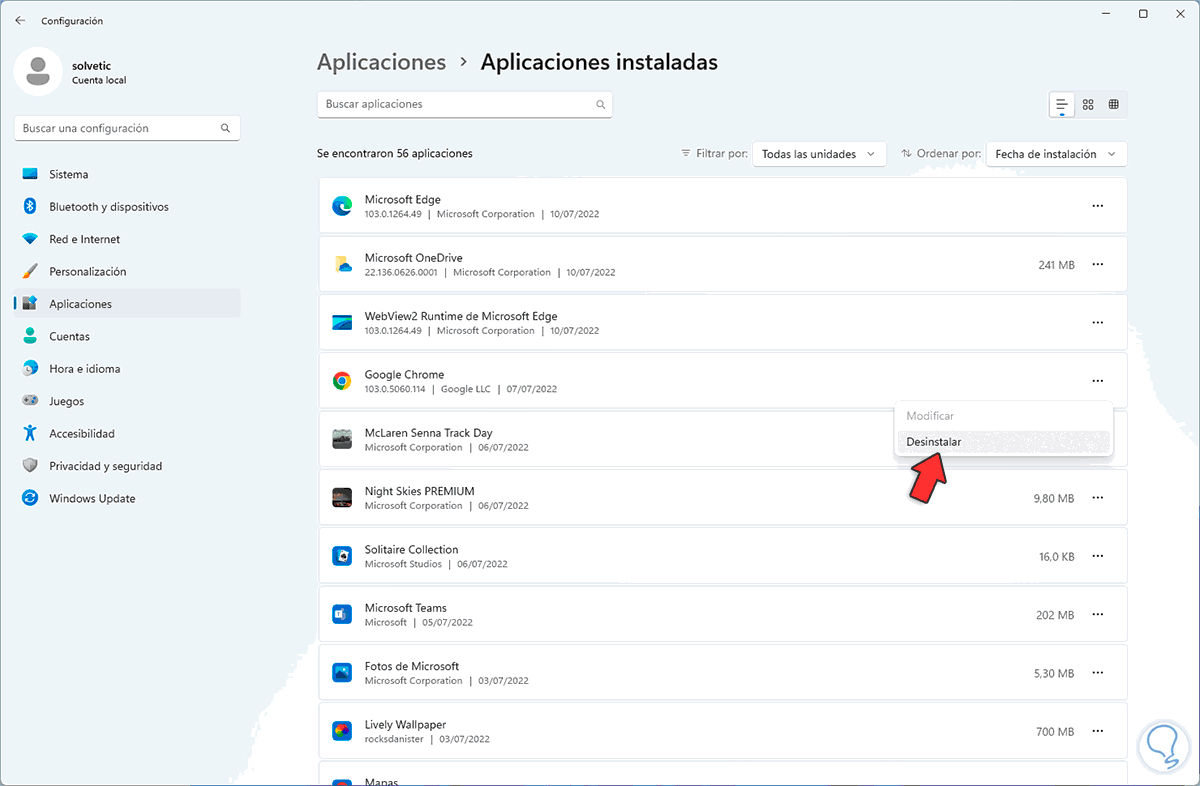Click the Fotos de Microsoft icon

coord(342,672)
